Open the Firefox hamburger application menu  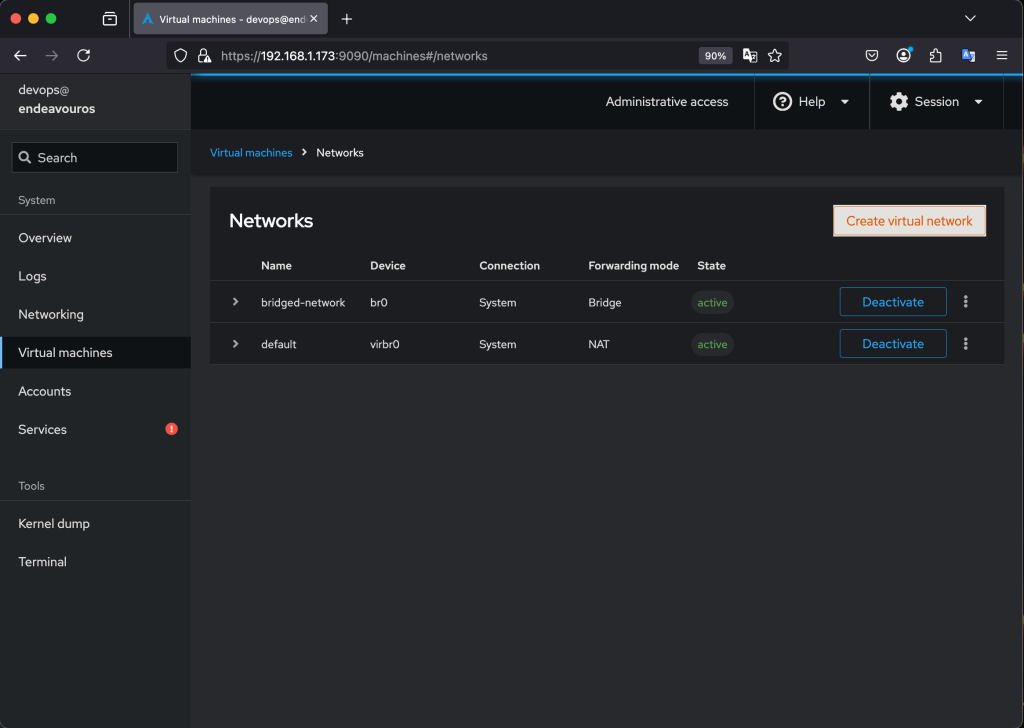point(1001,56)
